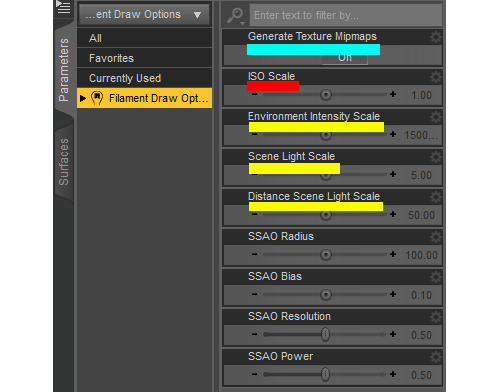Increase SSAO Radius with plus button

point(393,254)
